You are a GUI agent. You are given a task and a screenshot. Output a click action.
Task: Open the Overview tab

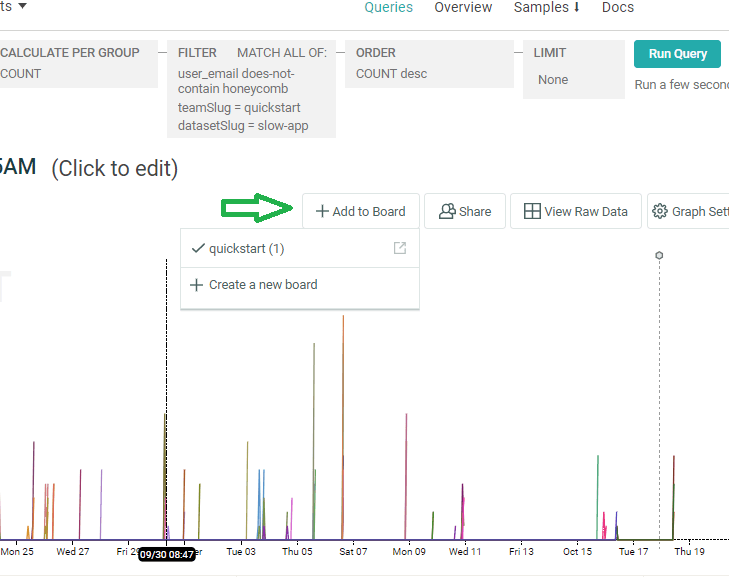463,8
